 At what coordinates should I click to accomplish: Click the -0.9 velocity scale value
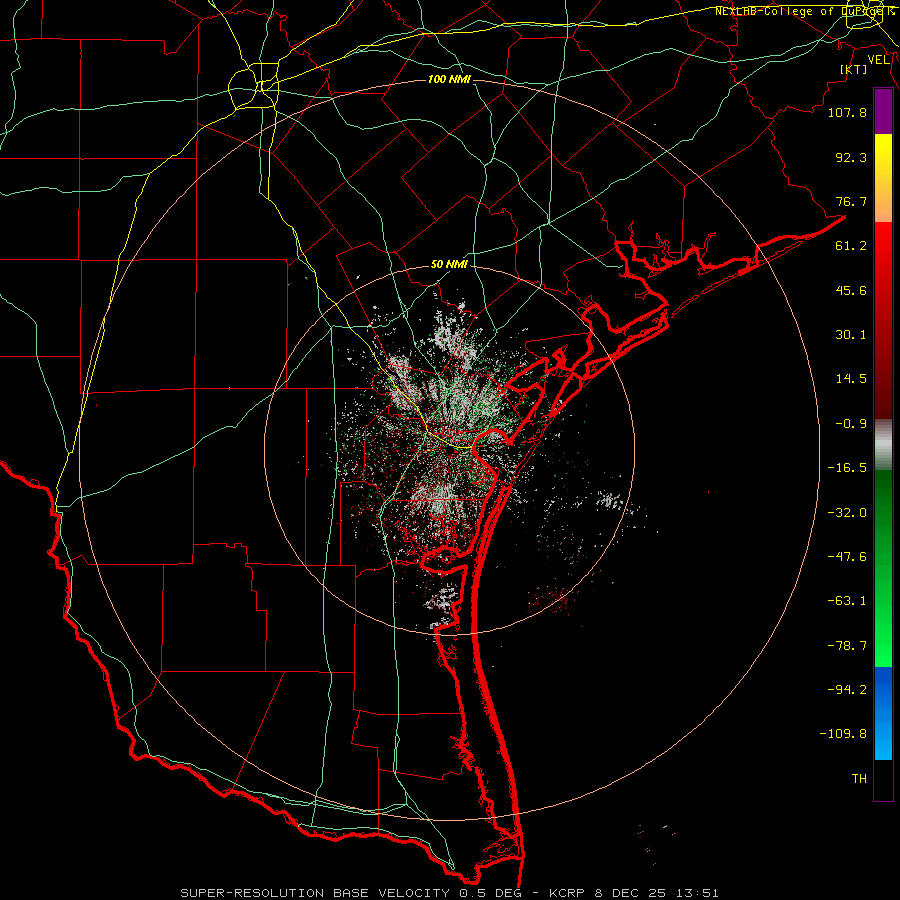click(851, 424)
